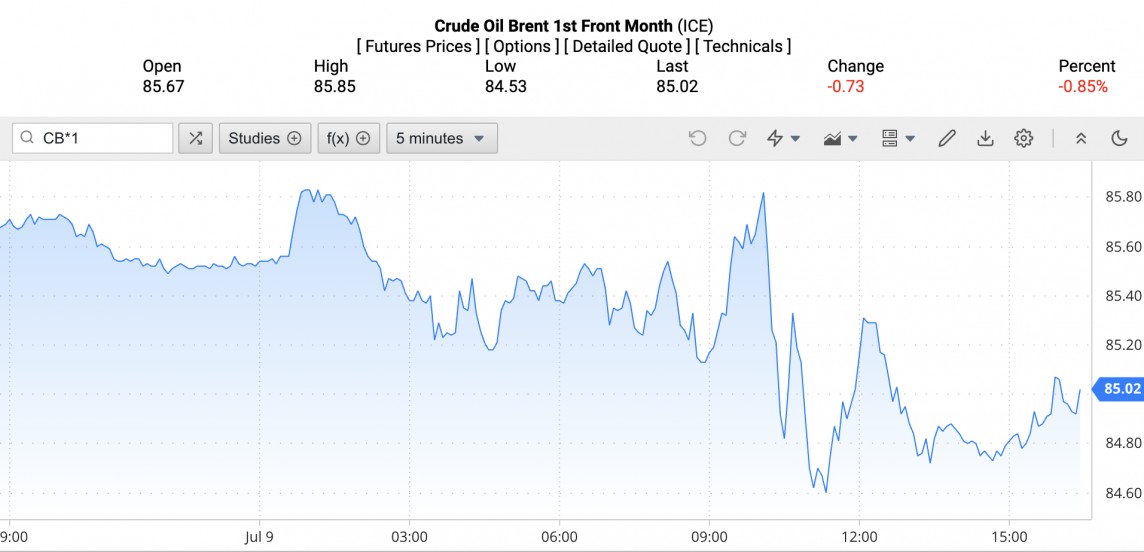
Task: Click the compare symbols shuffle icon
Action: (195, 138)
